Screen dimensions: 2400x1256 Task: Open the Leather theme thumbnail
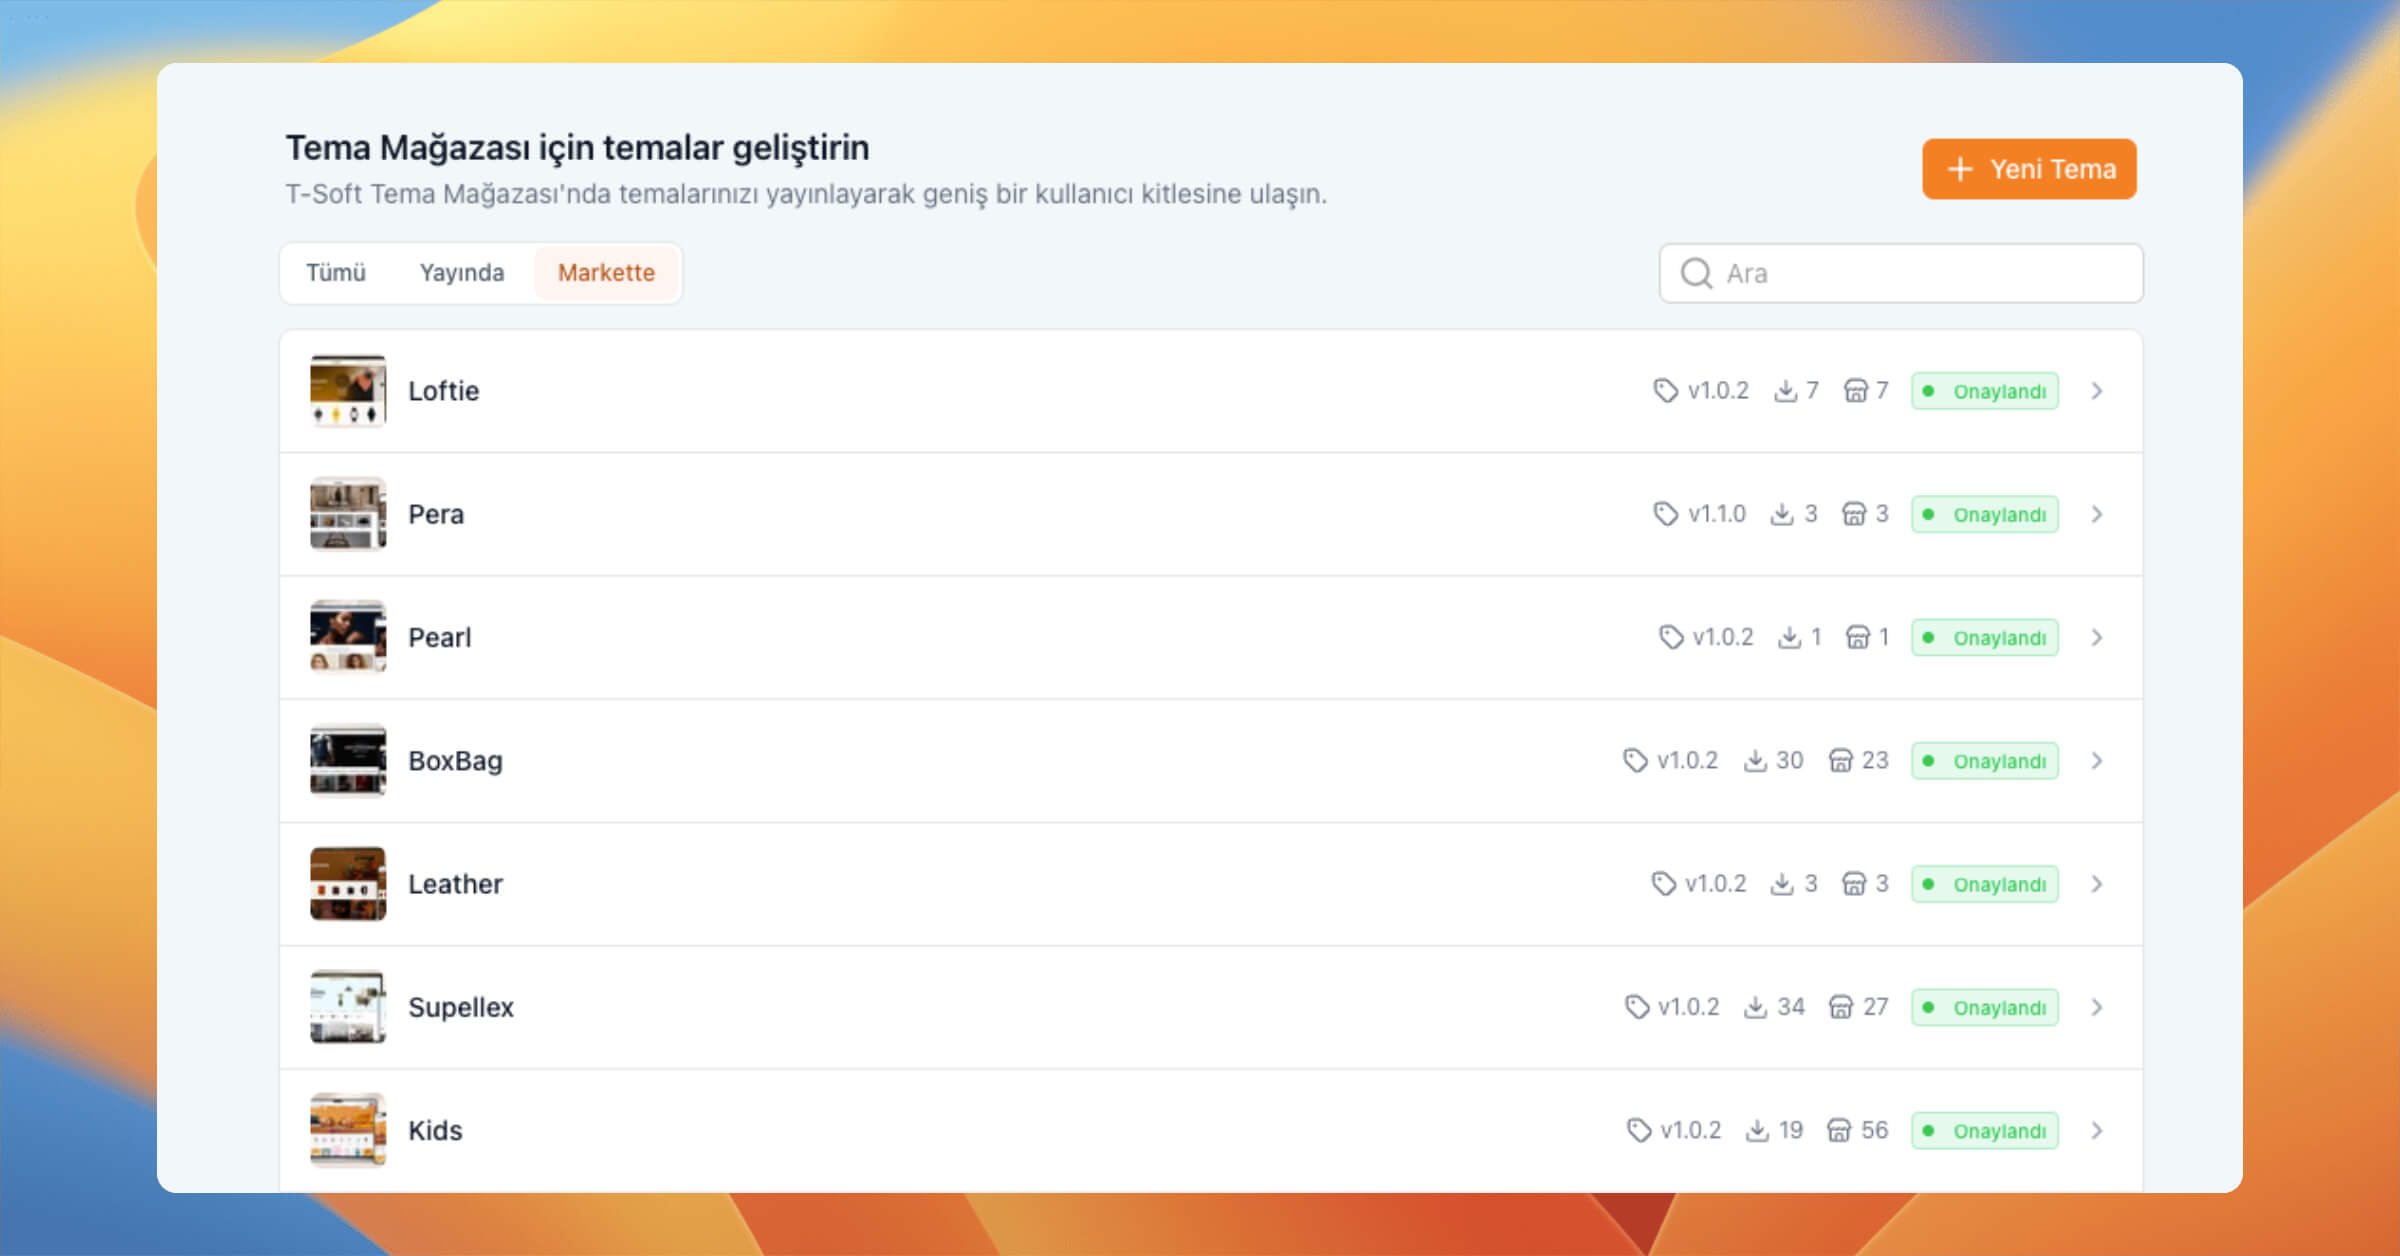coord(348,884)
